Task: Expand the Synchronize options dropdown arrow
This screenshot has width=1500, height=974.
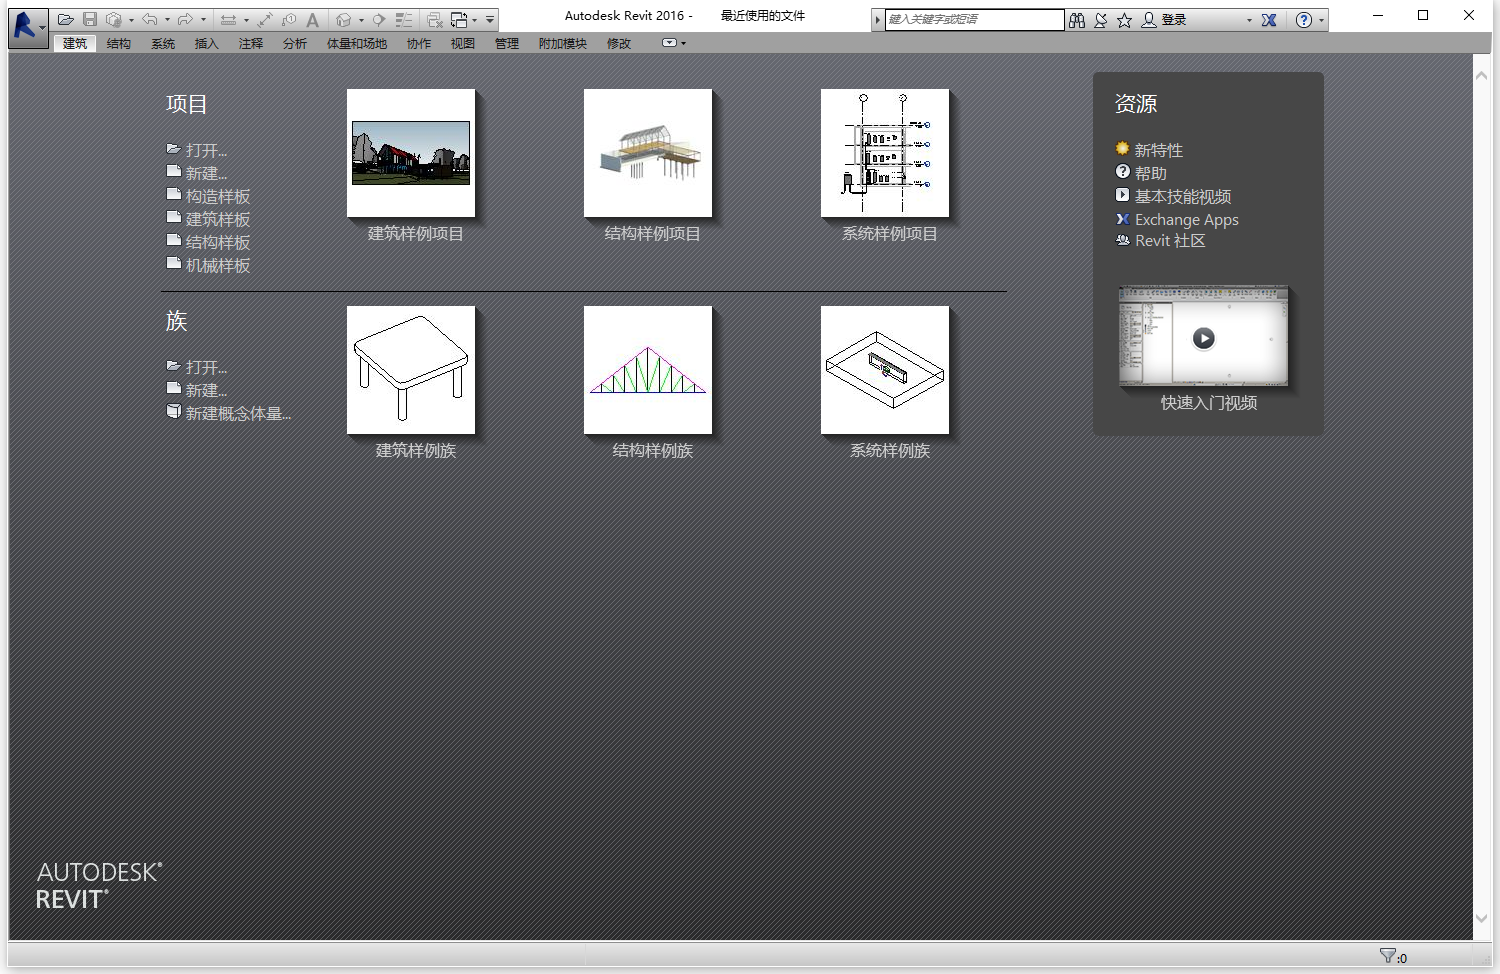Action: (131, 20)
